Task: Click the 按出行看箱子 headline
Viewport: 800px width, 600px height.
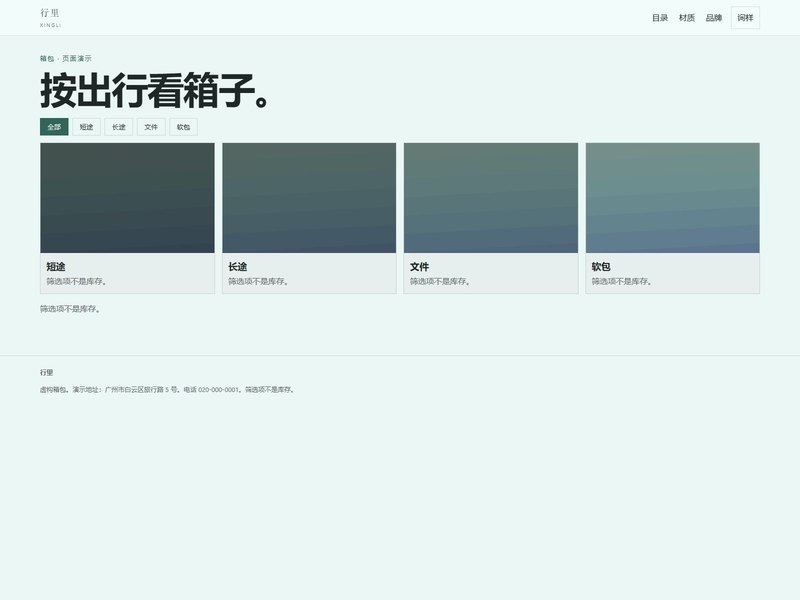Action: click(x=154, y=91)
